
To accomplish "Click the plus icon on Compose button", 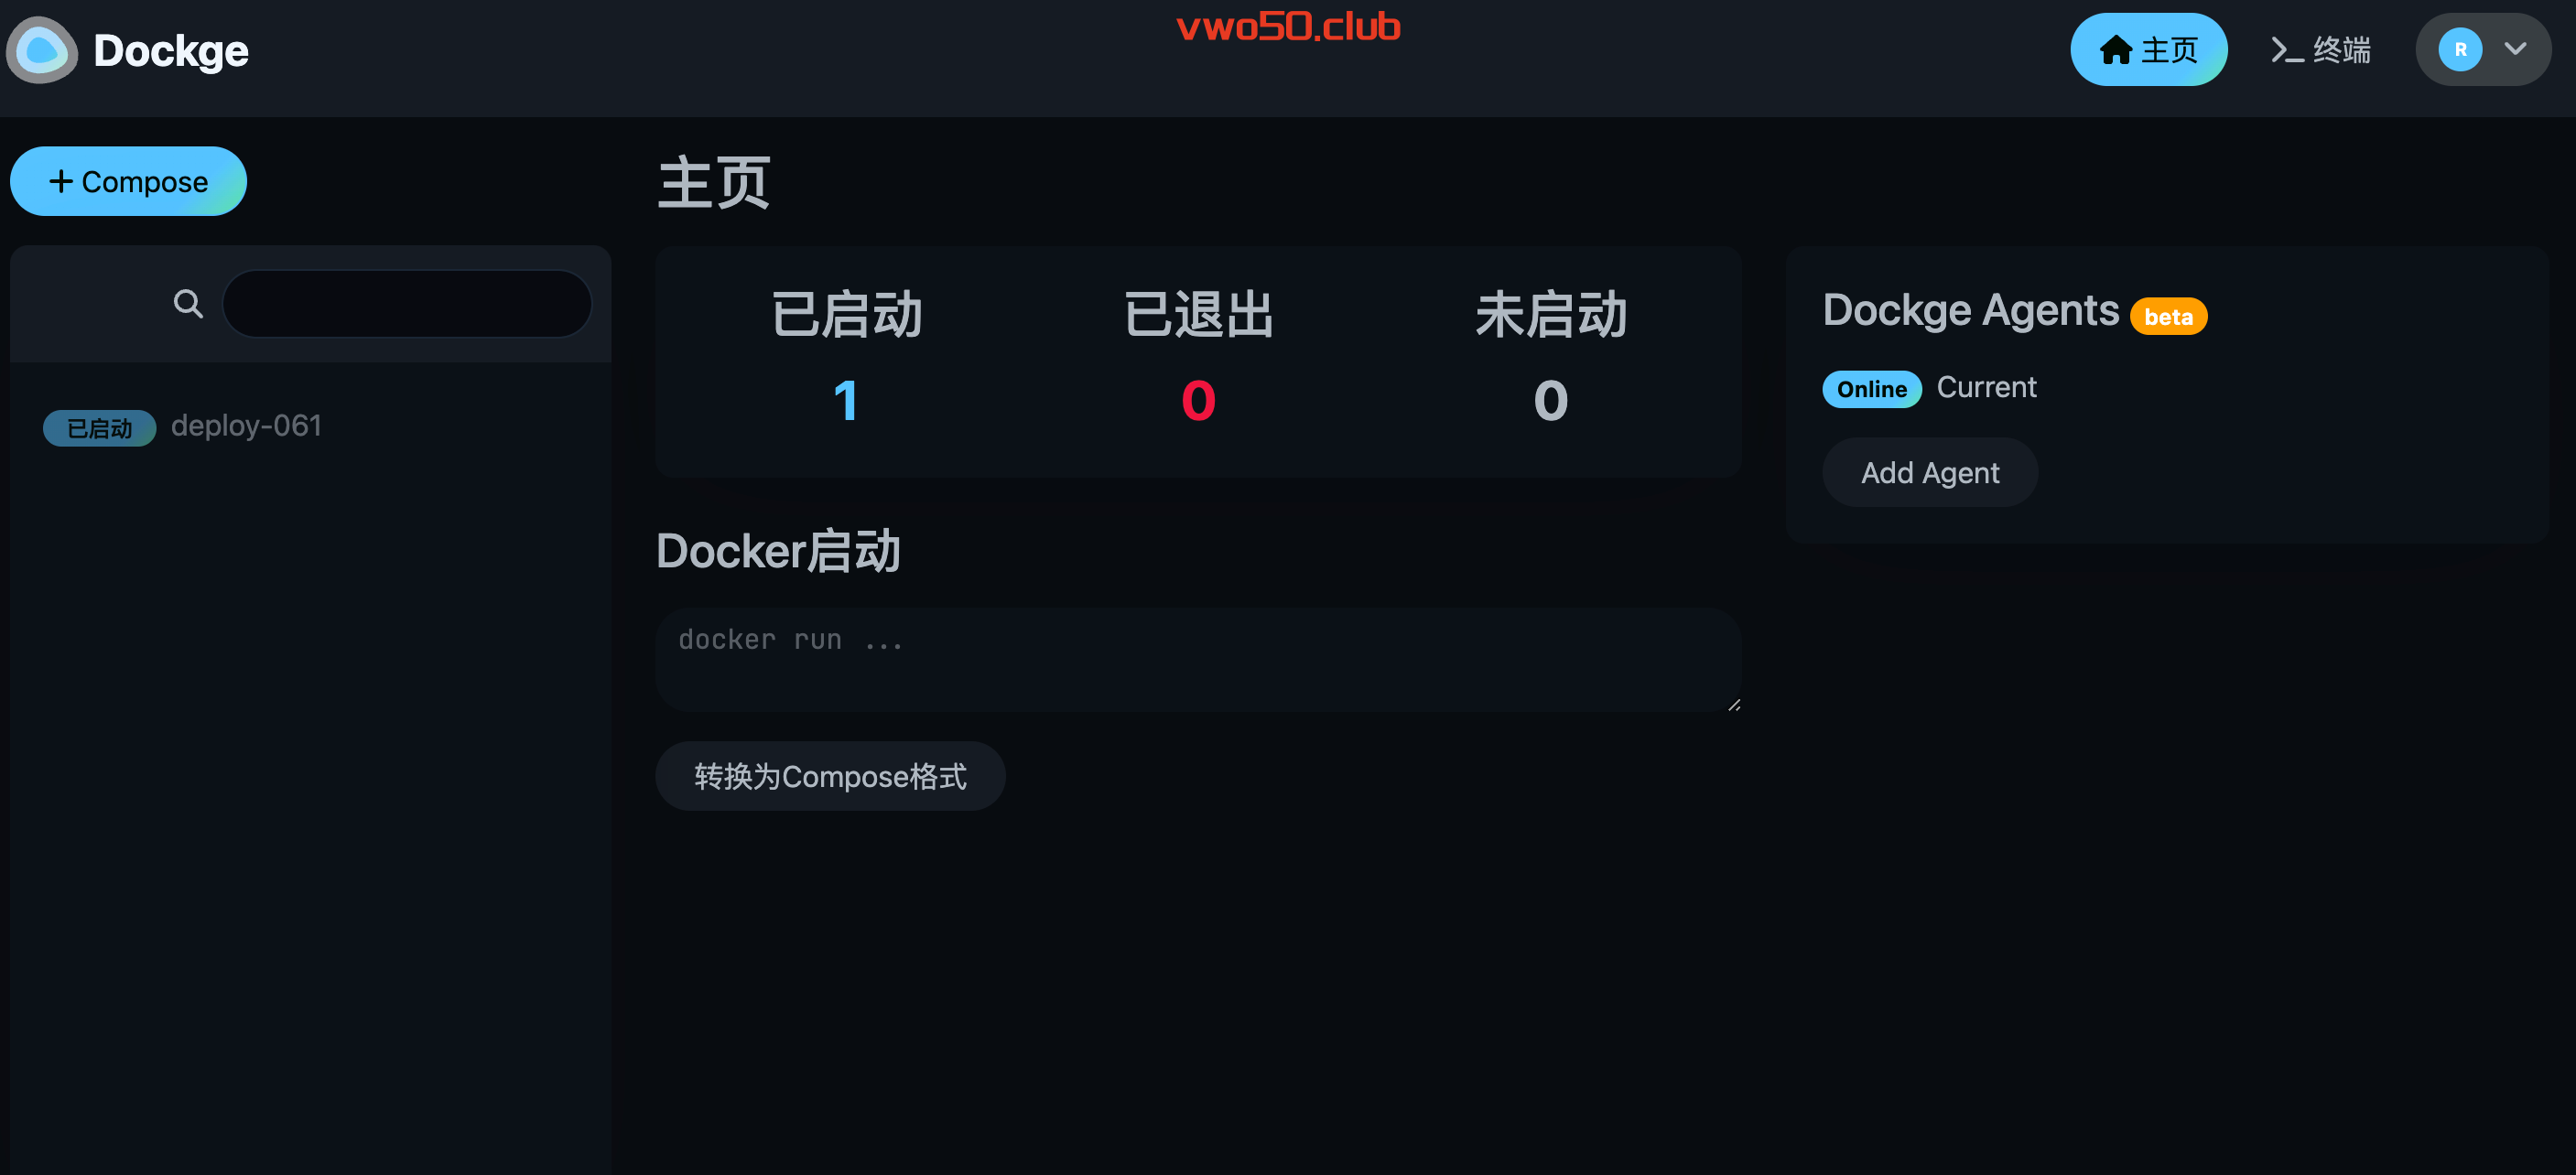I will click(61, 181).
